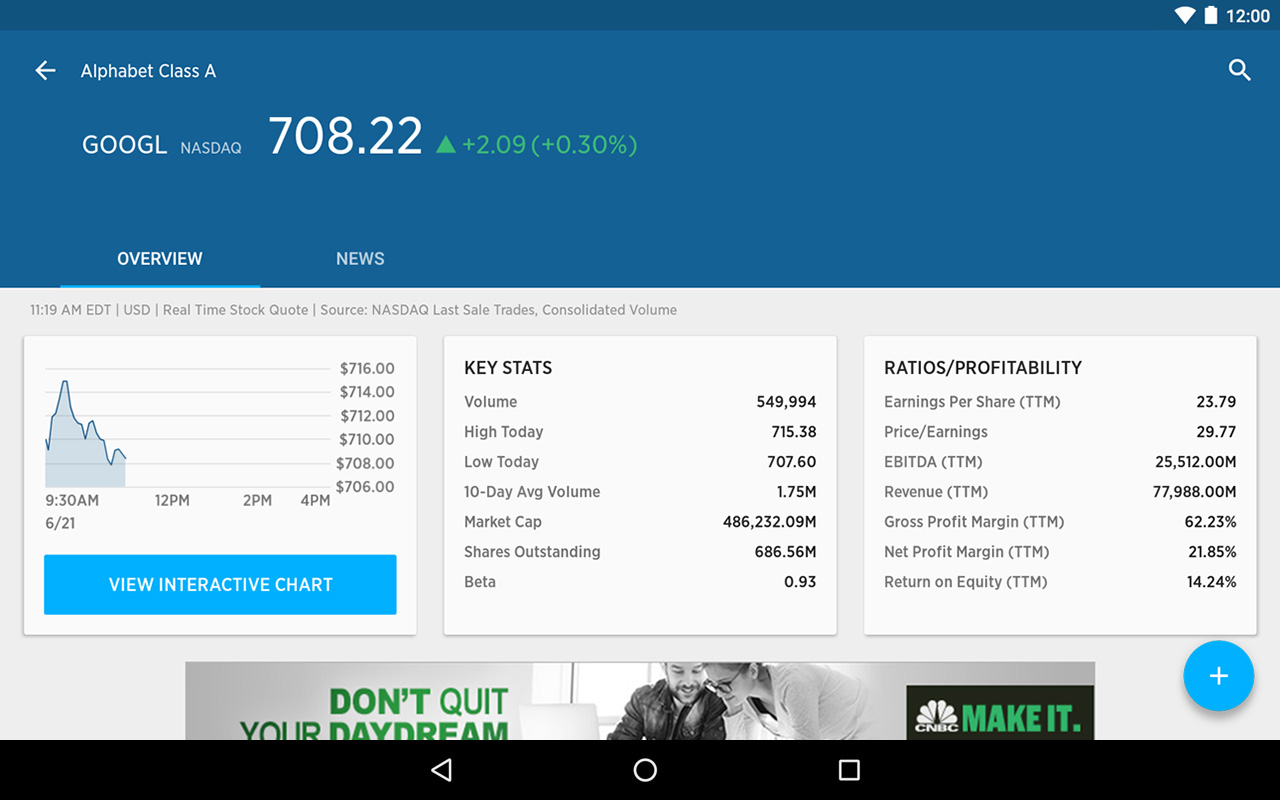
Task: Click the search icon in the top bar
Action: click(x=1240, y=70)
